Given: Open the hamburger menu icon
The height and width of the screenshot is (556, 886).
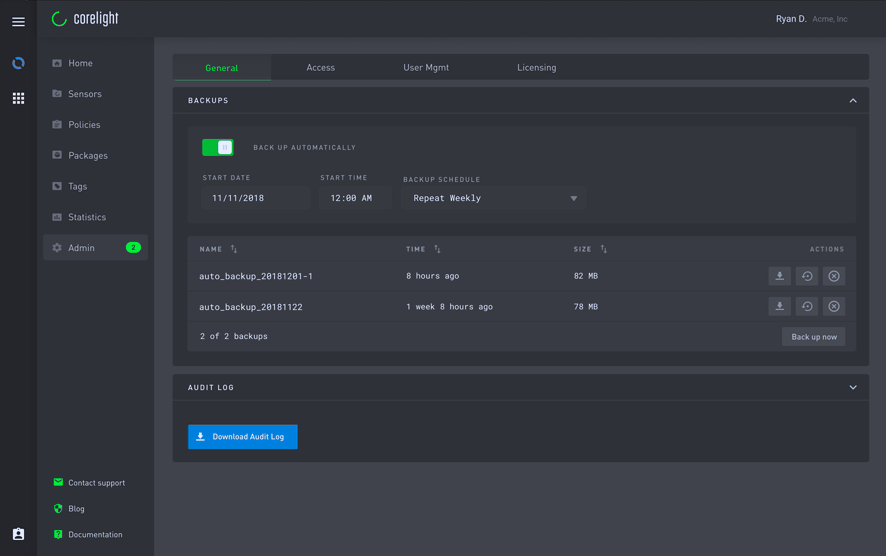Looking at the screenshot, I should [18, 22].
